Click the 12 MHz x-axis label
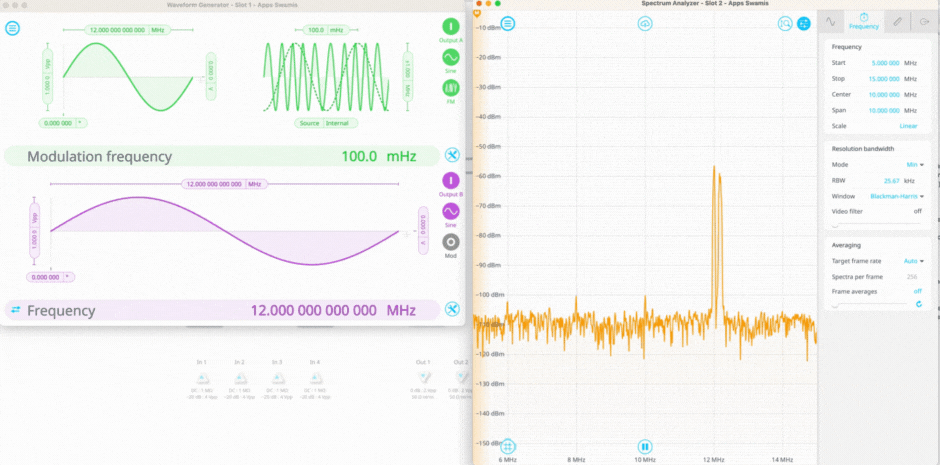The width and height of the screenshot is (940, 465). (712, 460)
